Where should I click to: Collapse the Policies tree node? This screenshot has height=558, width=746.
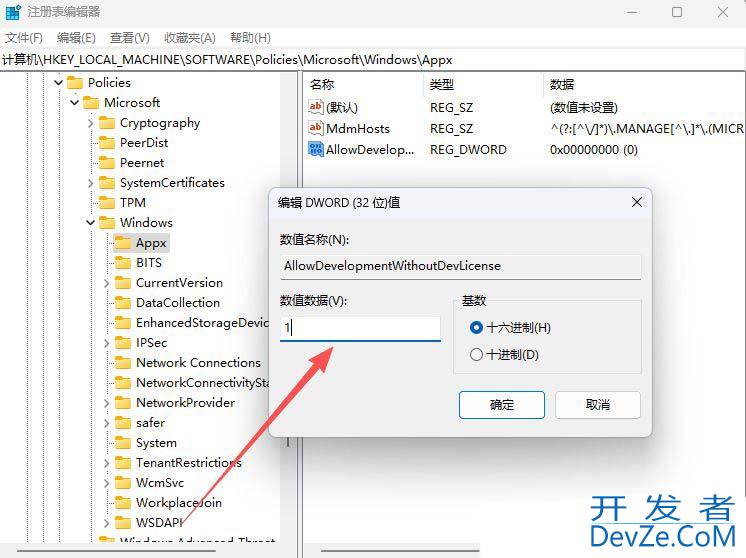[x=59, y=83]
